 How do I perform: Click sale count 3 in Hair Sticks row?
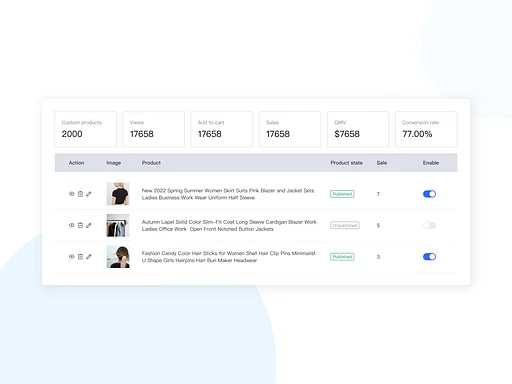click(x=378, y=257)
